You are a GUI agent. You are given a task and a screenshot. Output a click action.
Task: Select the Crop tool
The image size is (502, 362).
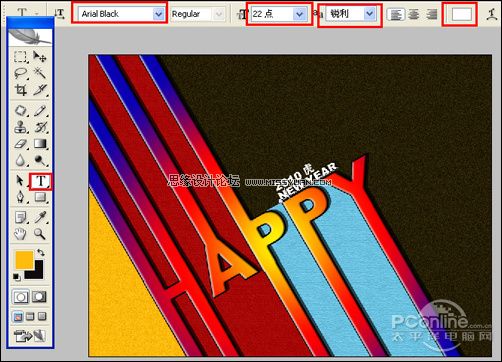[20, 89]
